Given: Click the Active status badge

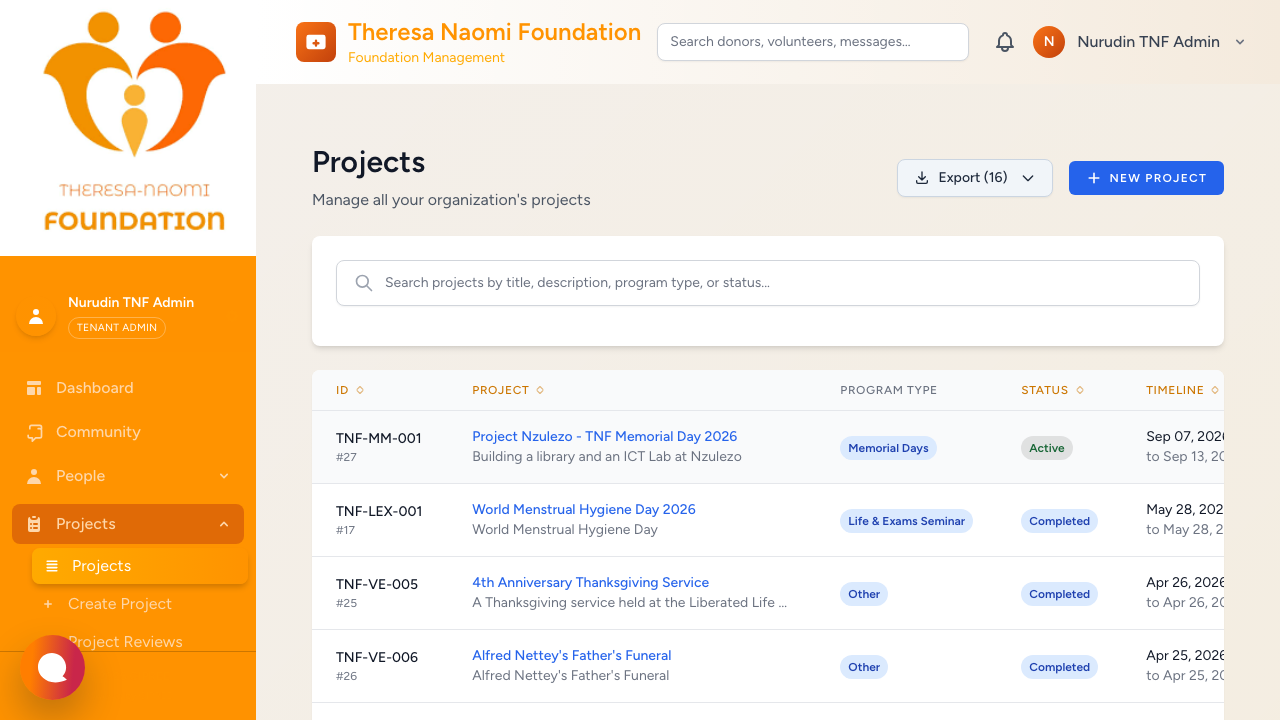Looking at the screenshot, I should pos(1046,448).
